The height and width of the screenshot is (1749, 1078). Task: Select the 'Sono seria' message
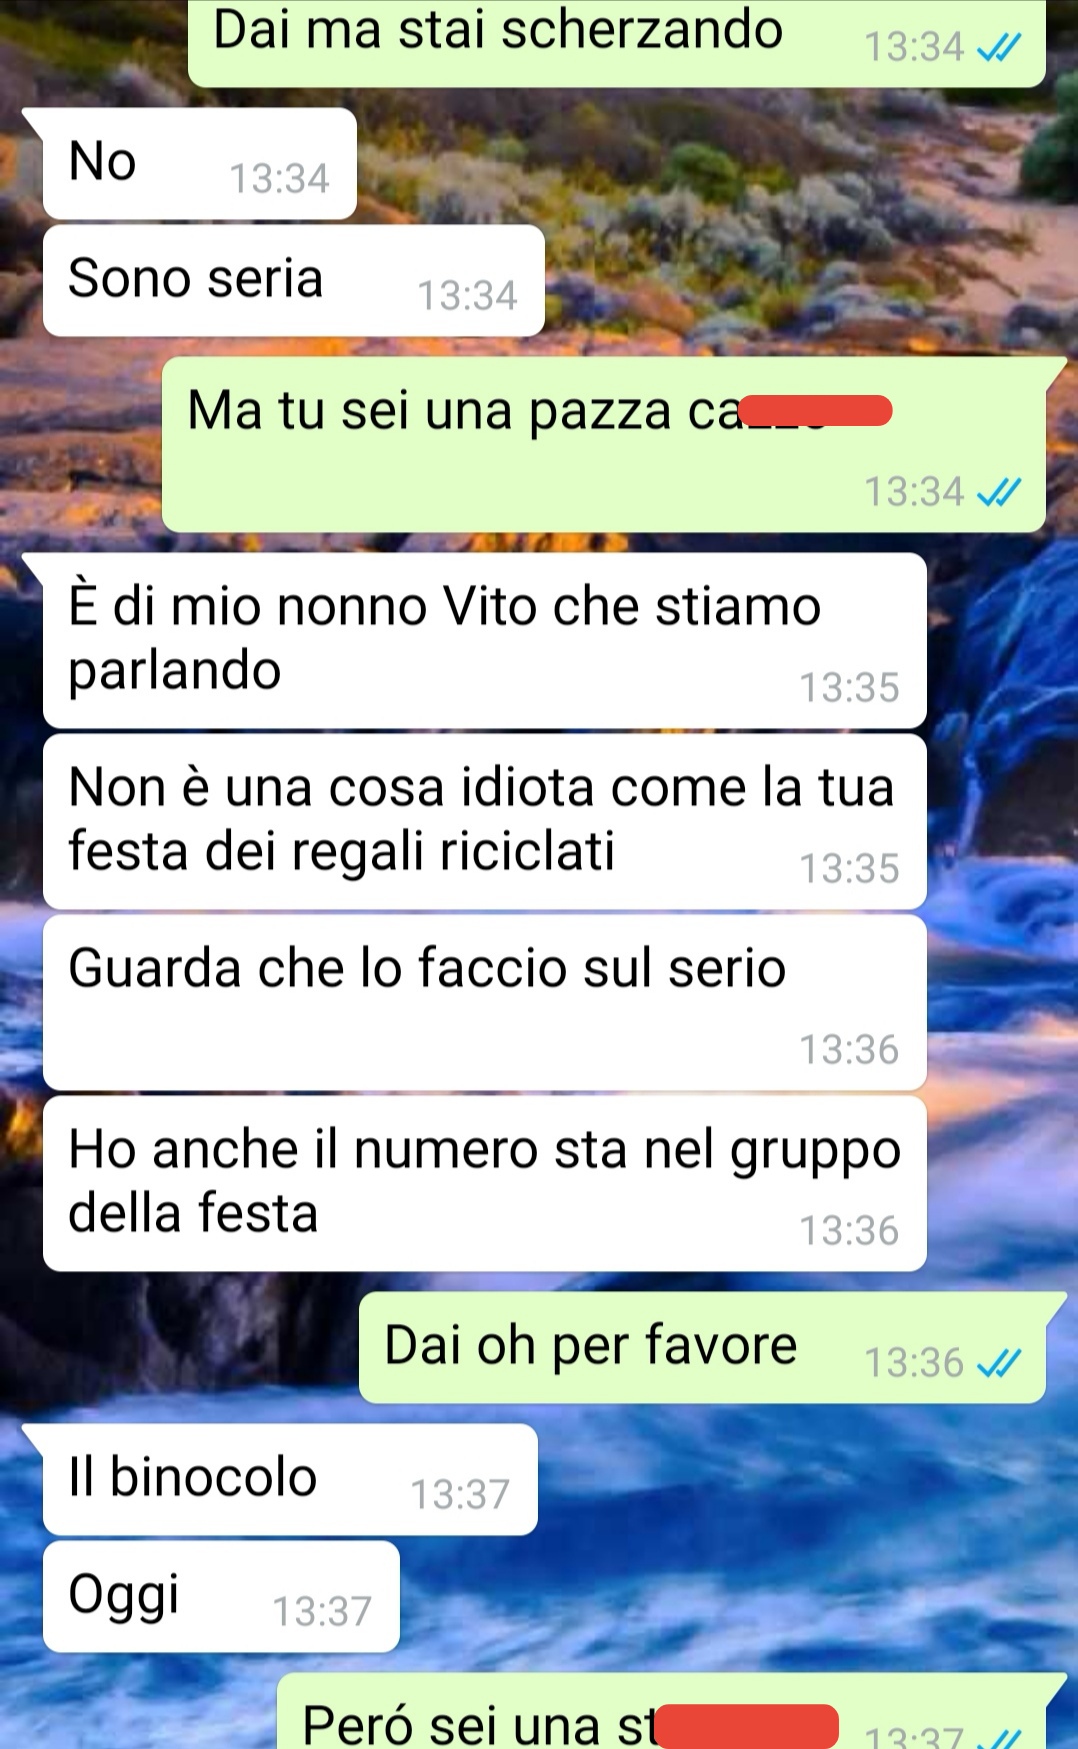(x=293, y=280)
